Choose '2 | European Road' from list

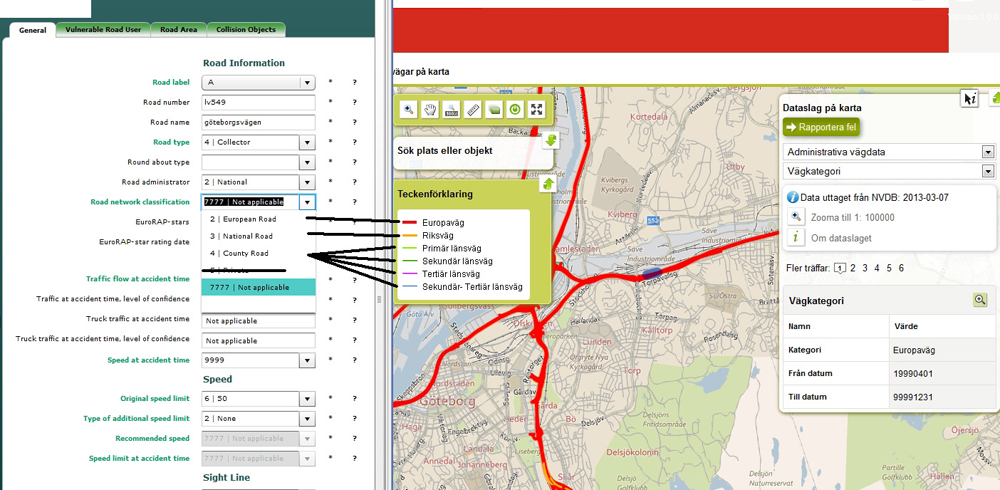point(243,219)
